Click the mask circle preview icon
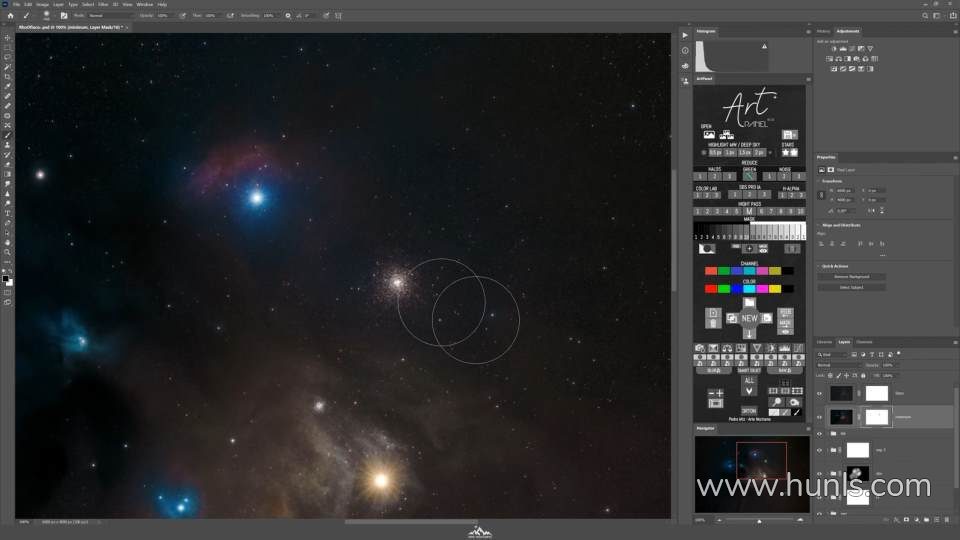 [x=707, y=249]
